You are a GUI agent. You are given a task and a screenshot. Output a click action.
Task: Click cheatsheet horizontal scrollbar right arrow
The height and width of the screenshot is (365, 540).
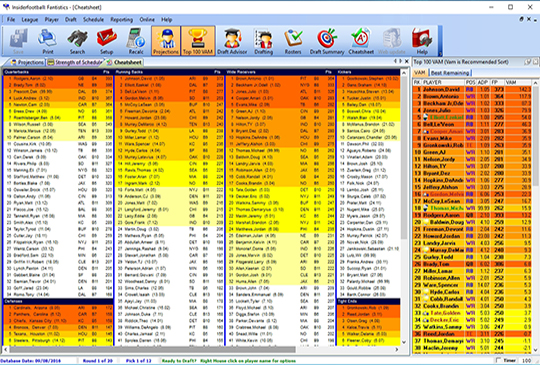tap(396, 350)
